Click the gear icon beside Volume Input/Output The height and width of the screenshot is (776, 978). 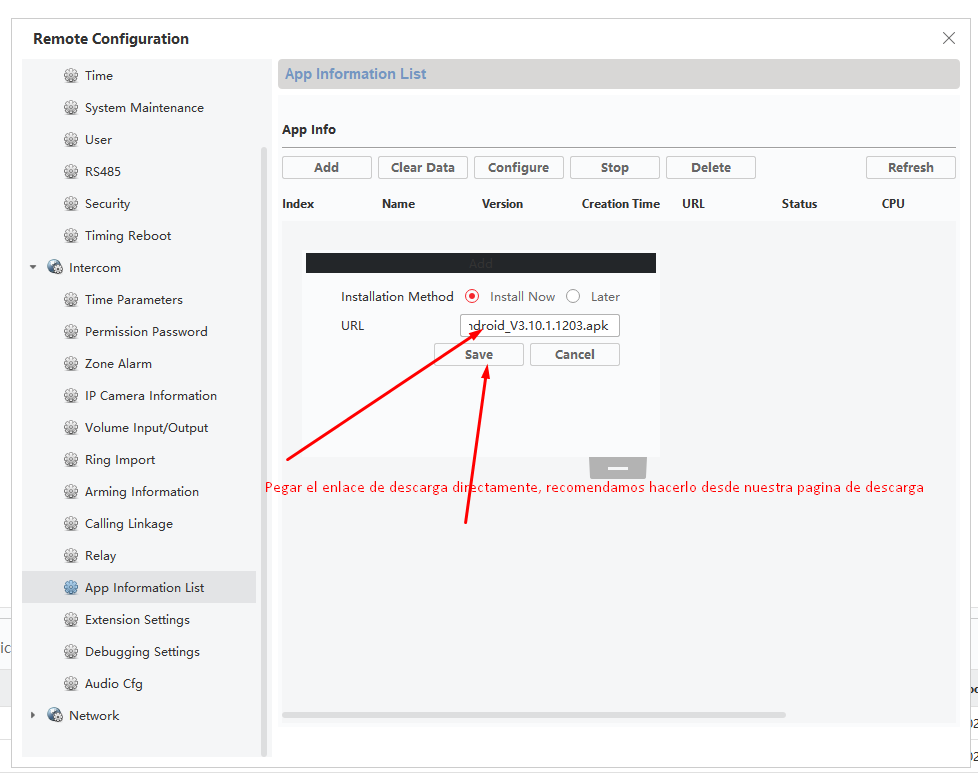71,428
